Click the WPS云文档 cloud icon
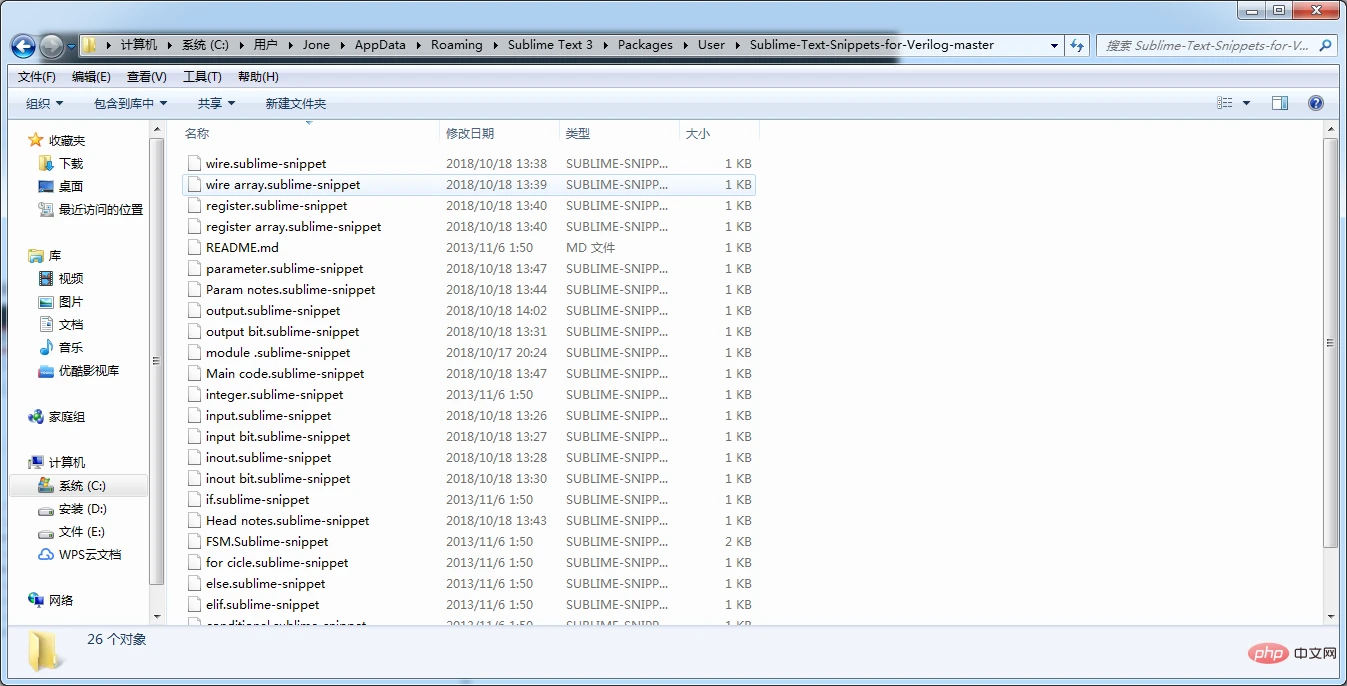1347x686 pixels. pyautogui.click(x=46, y=554)
